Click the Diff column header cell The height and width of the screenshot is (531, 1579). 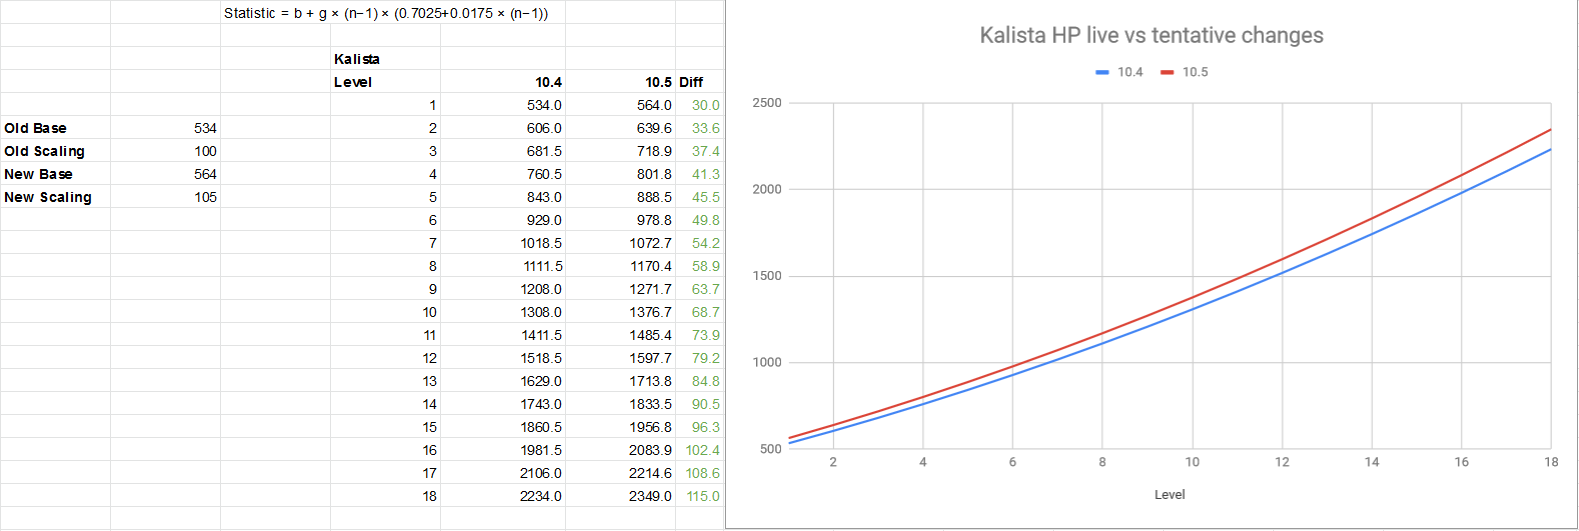[x=699, y=82]
